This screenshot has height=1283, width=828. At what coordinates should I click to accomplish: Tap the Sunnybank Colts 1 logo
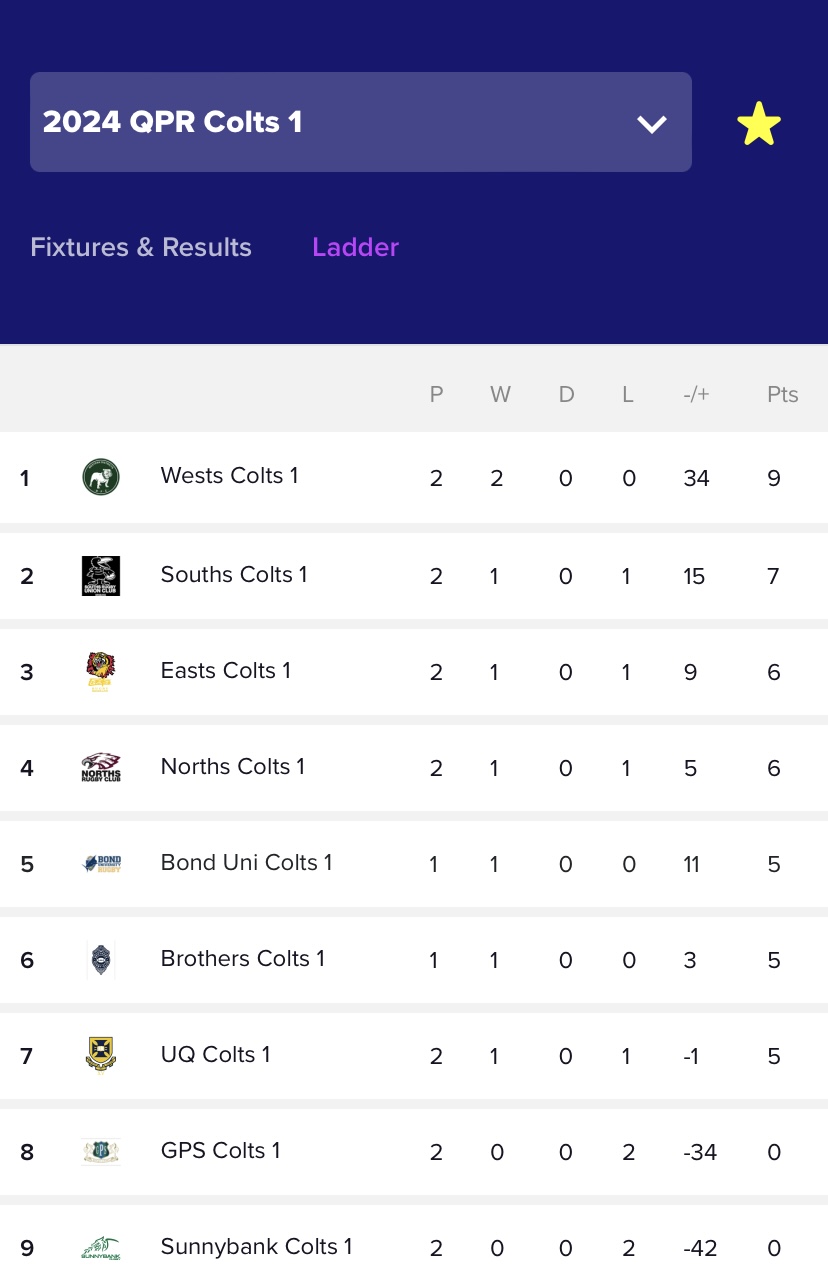click(x=101, y=1247)
